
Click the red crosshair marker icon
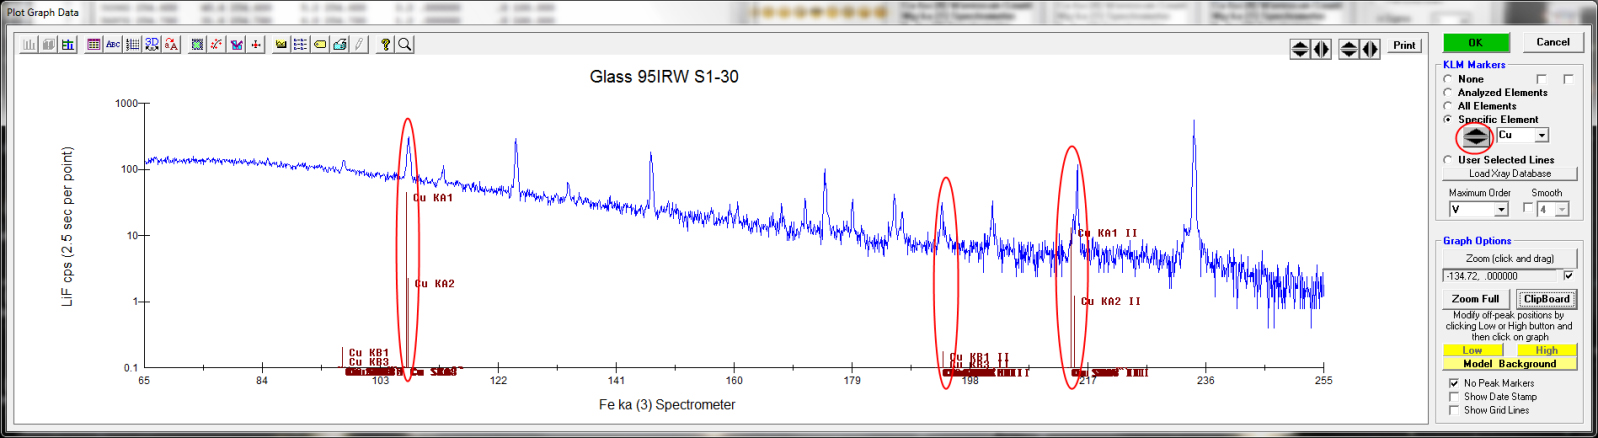(x=256, y=45)
